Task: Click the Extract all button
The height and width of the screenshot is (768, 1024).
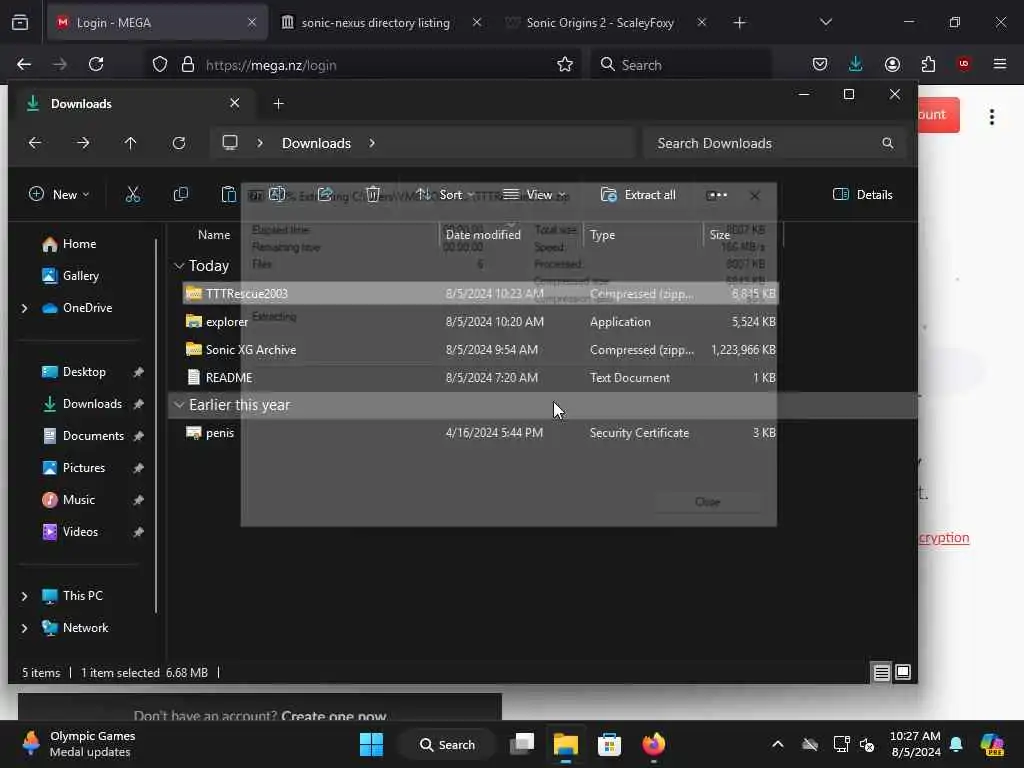Action: [638, 195]
